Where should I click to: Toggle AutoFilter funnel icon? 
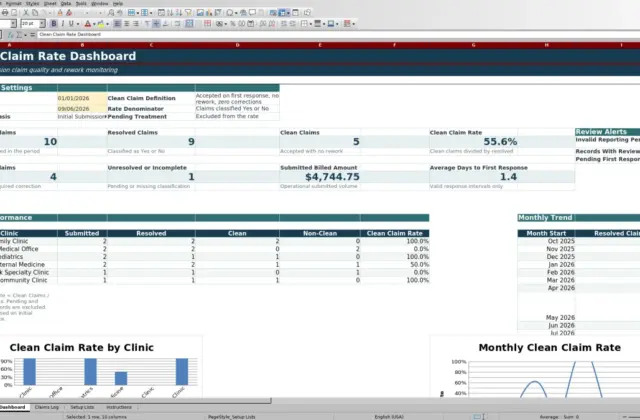coord(188,13)
